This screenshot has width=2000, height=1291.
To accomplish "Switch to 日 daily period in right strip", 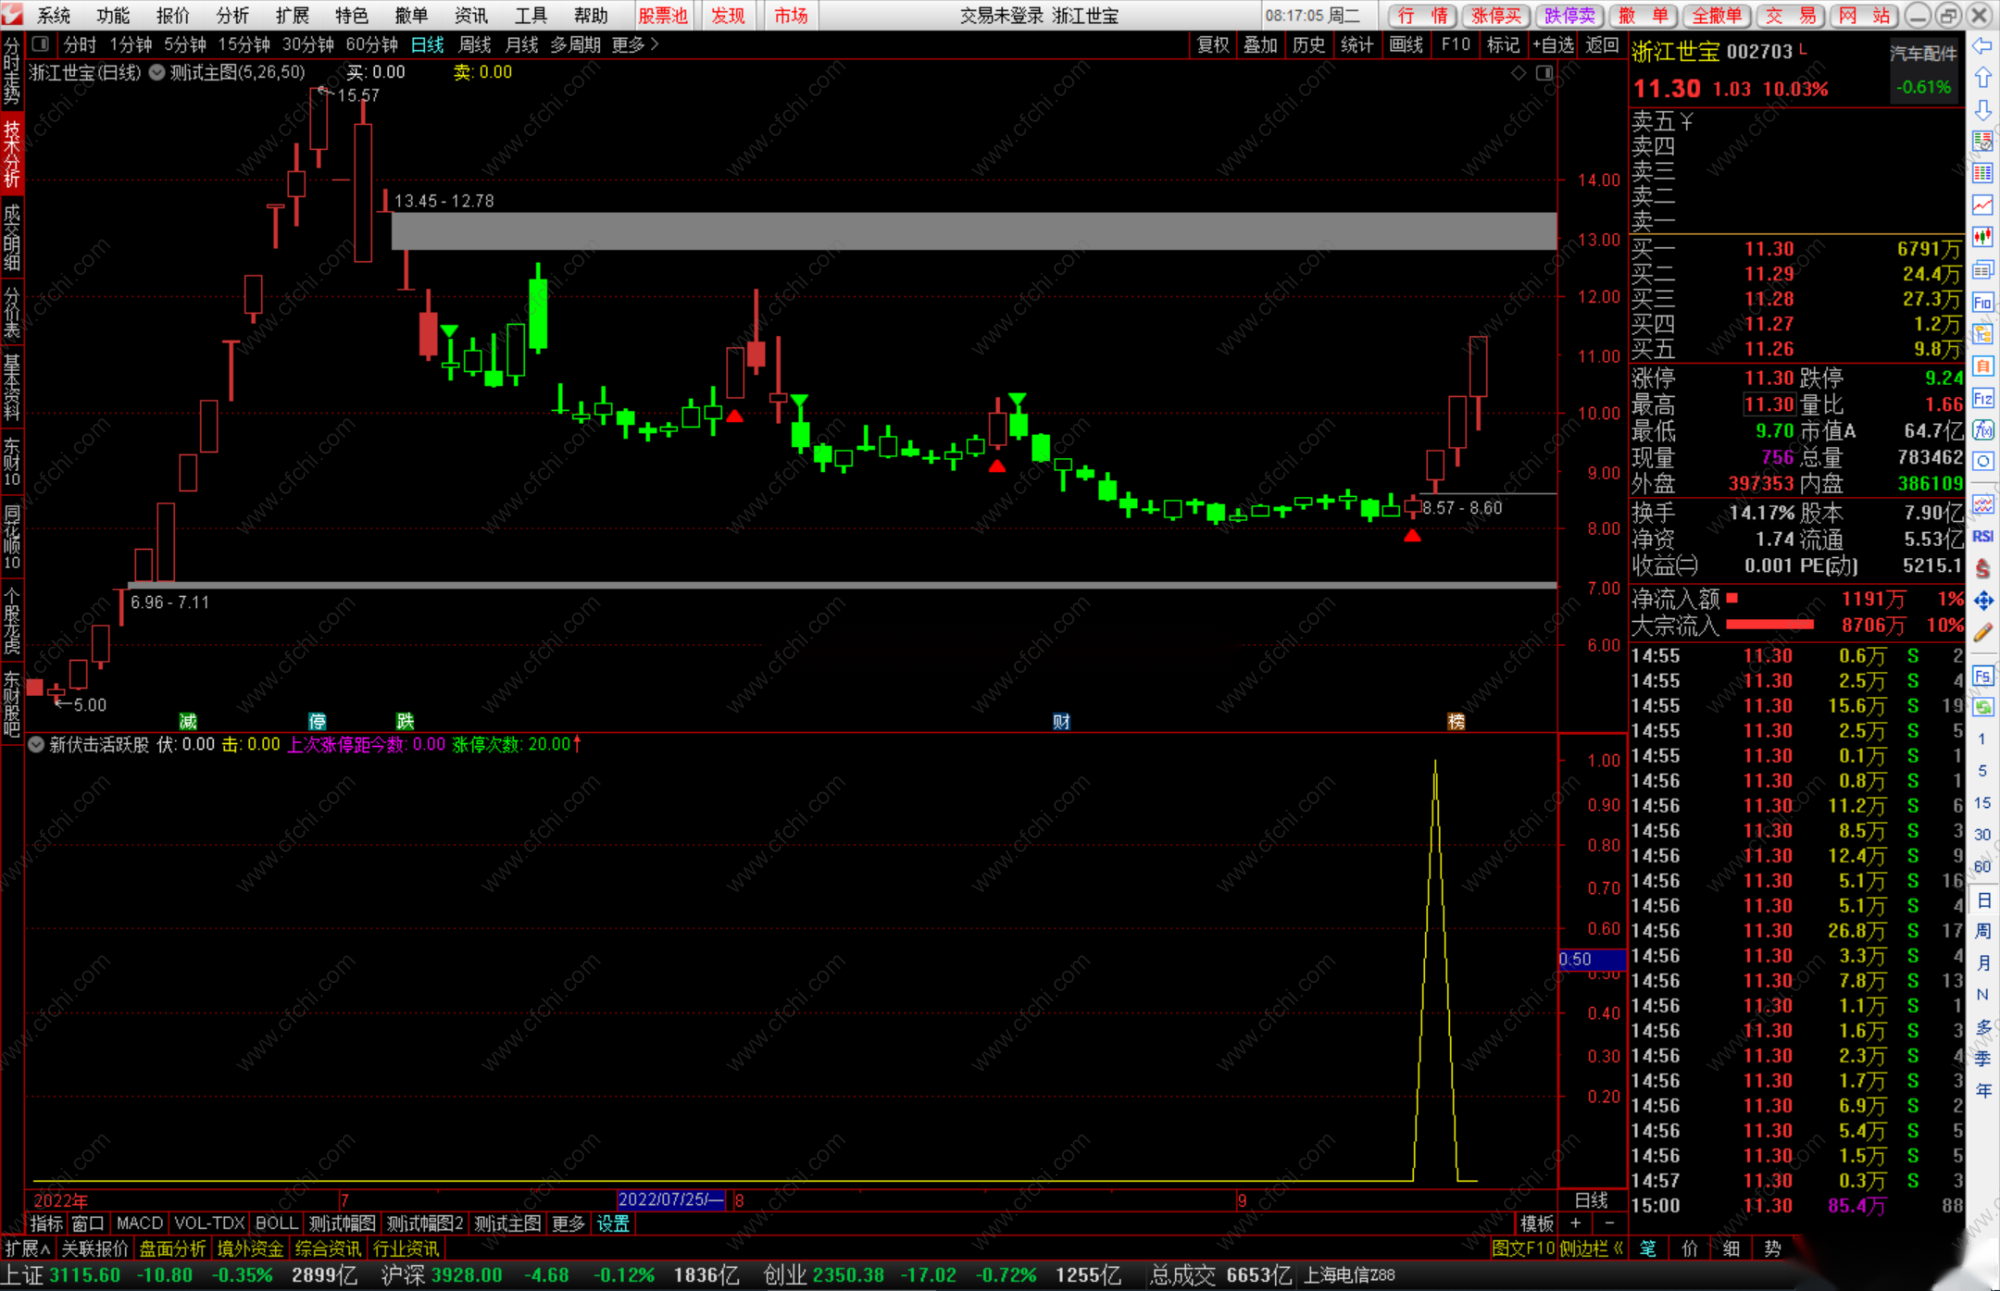I will point(1982,900).
